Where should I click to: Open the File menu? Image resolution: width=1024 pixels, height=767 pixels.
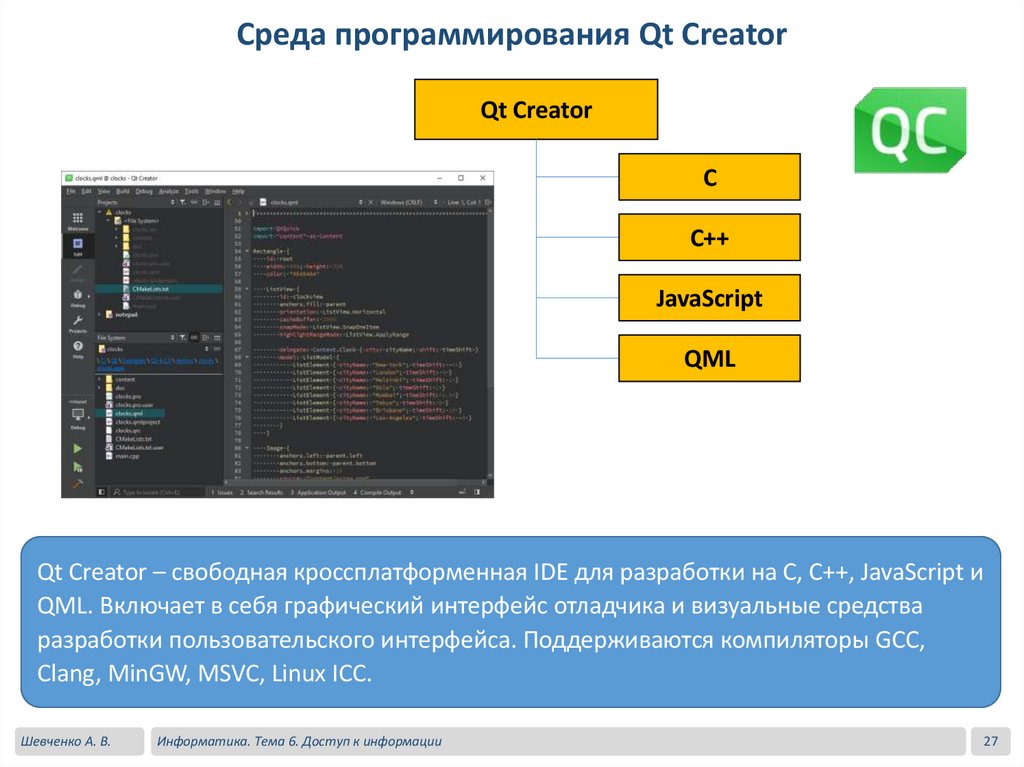tap(71, 191)
